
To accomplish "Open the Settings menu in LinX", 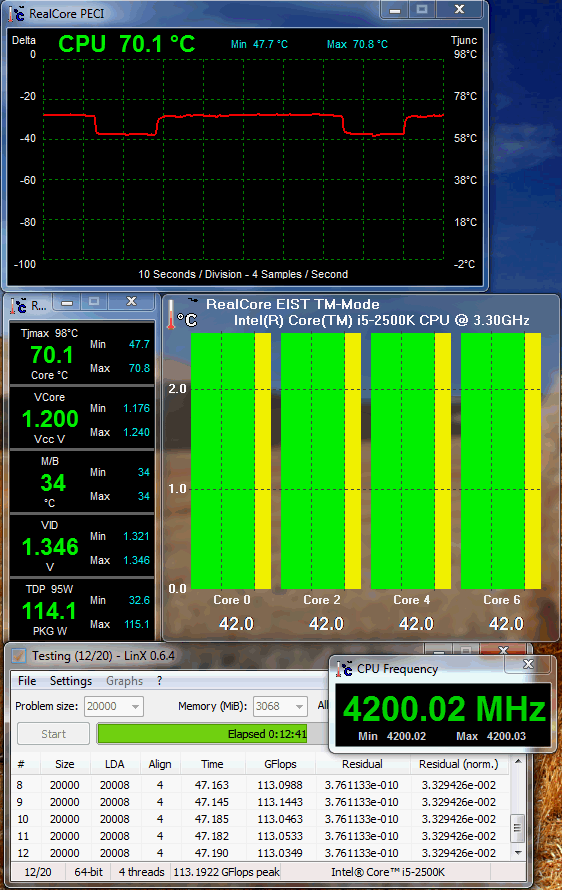I will 71,681.
